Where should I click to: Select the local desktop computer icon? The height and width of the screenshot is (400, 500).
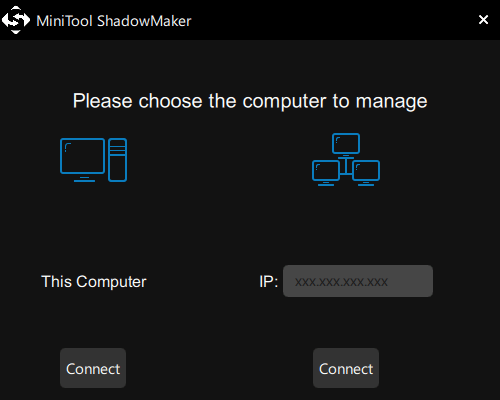click(x=94, y=160)
